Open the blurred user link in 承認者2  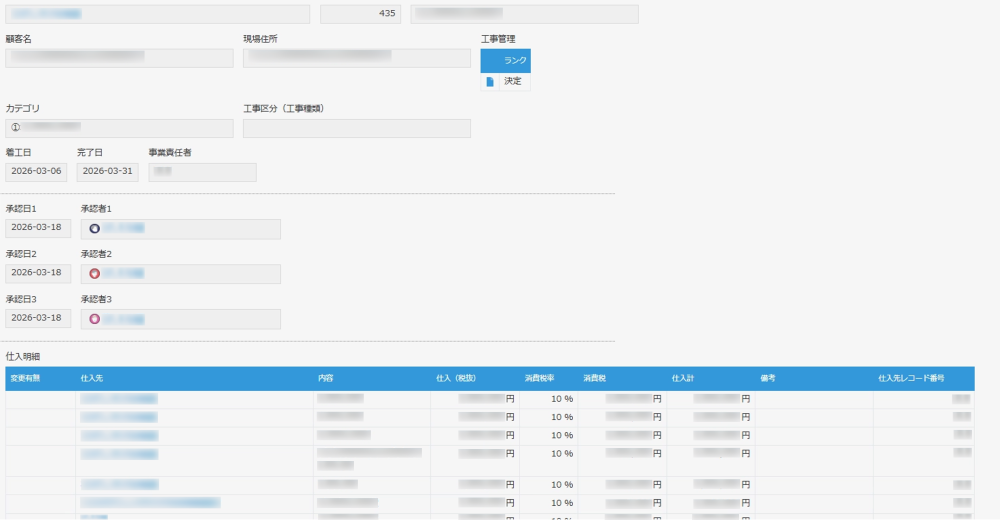point(124,273)
